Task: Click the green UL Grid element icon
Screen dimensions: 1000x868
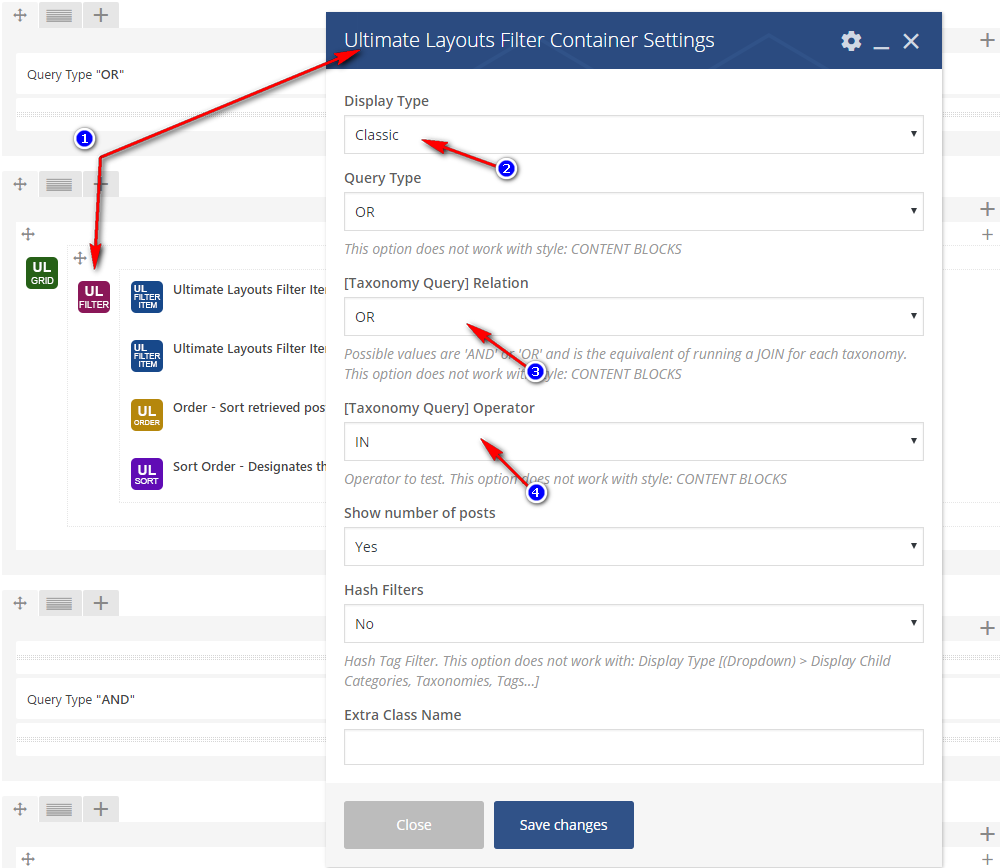Action: click(x=42, y=273)
